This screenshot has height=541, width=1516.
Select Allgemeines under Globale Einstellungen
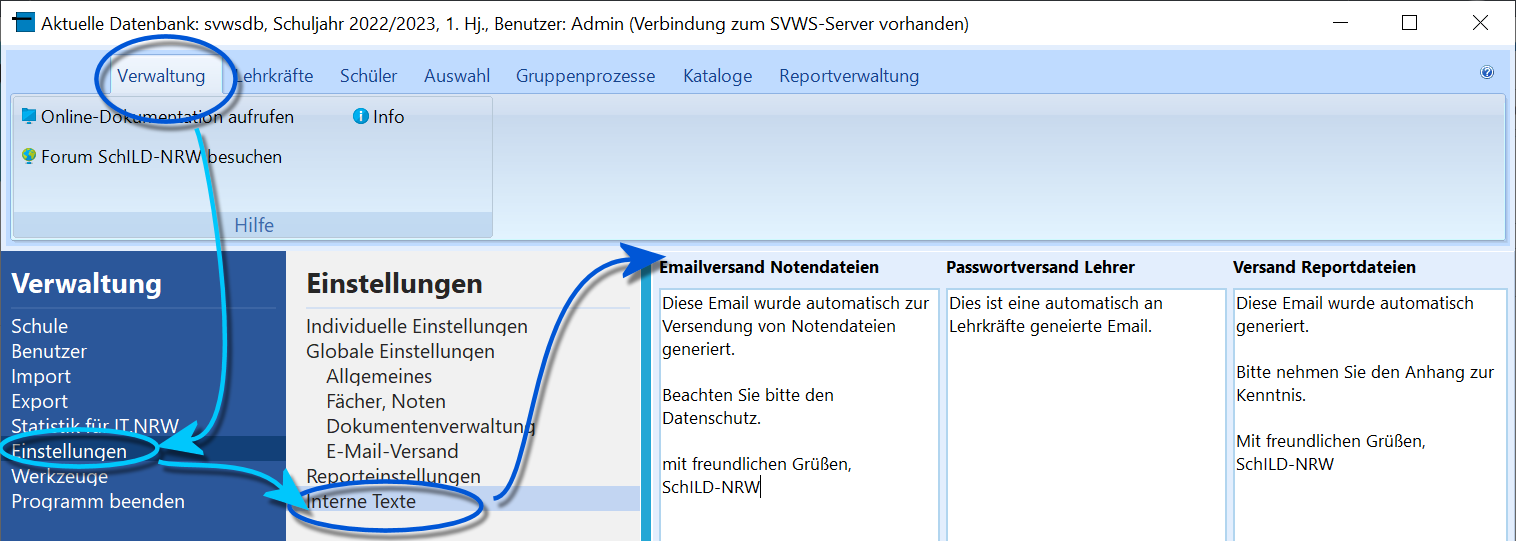379,376
